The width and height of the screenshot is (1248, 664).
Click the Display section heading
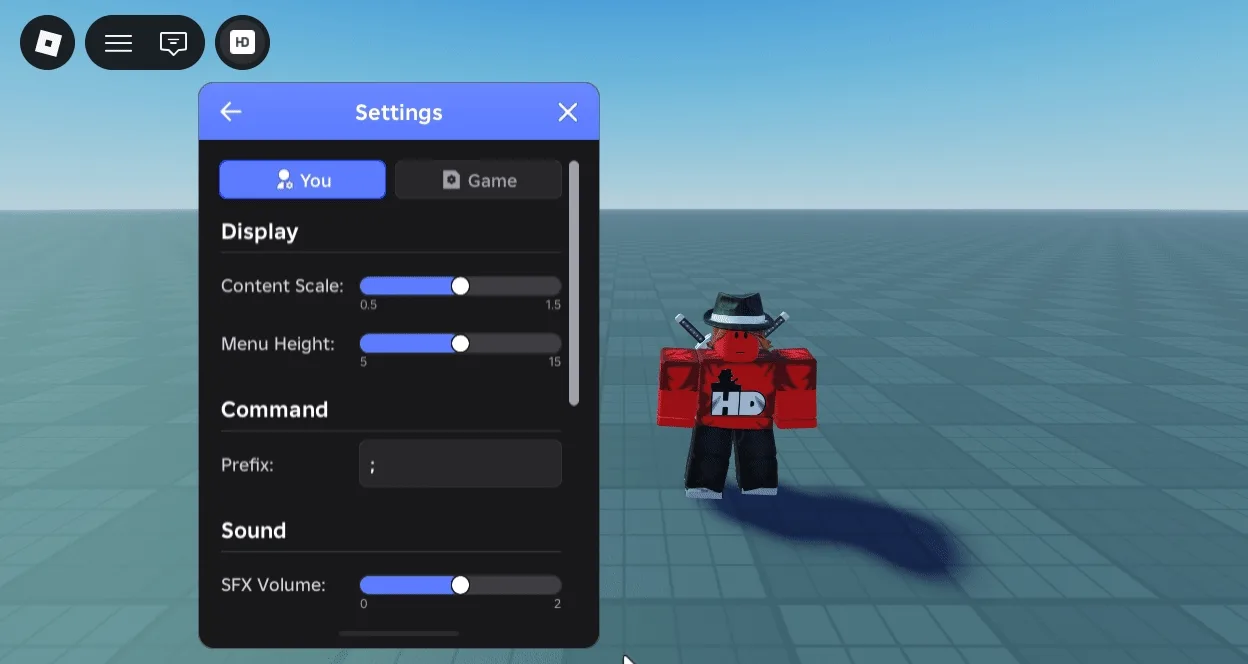(260, 232)
